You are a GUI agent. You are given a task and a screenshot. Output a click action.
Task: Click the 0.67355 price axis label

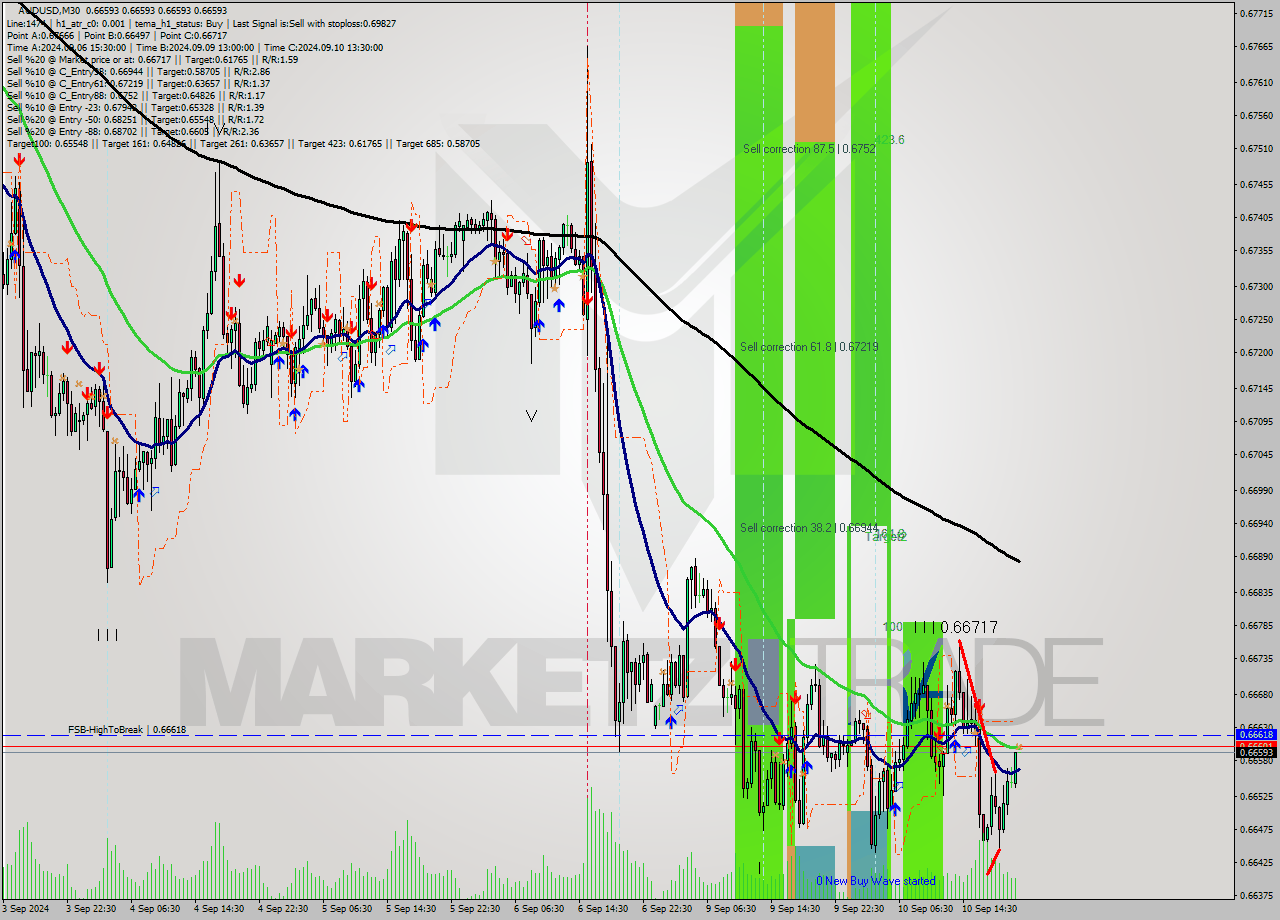click(1256, 251)
